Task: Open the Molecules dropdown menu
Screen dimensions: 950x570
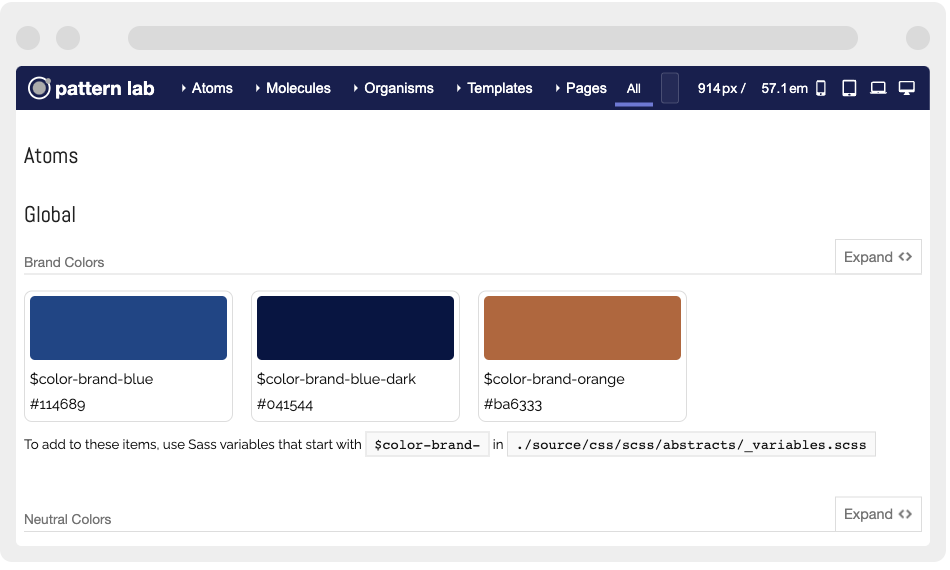Action: point(293,88)
